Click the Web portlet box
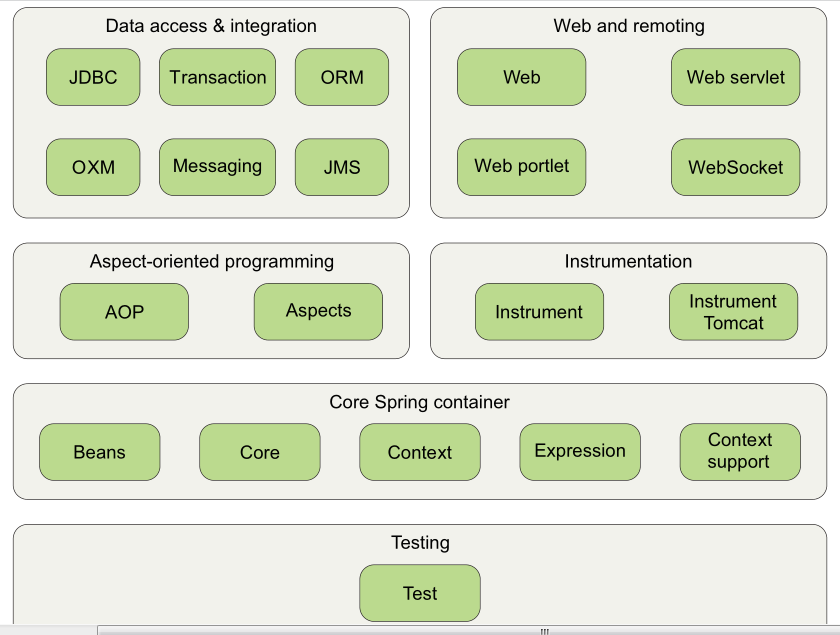 (521, 167)
